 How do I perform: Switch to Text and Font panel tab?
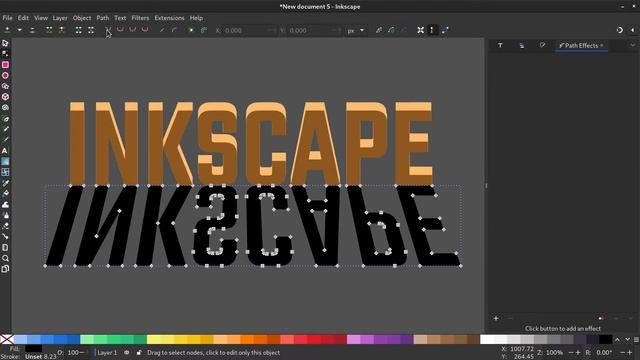[x=500, y=45]
